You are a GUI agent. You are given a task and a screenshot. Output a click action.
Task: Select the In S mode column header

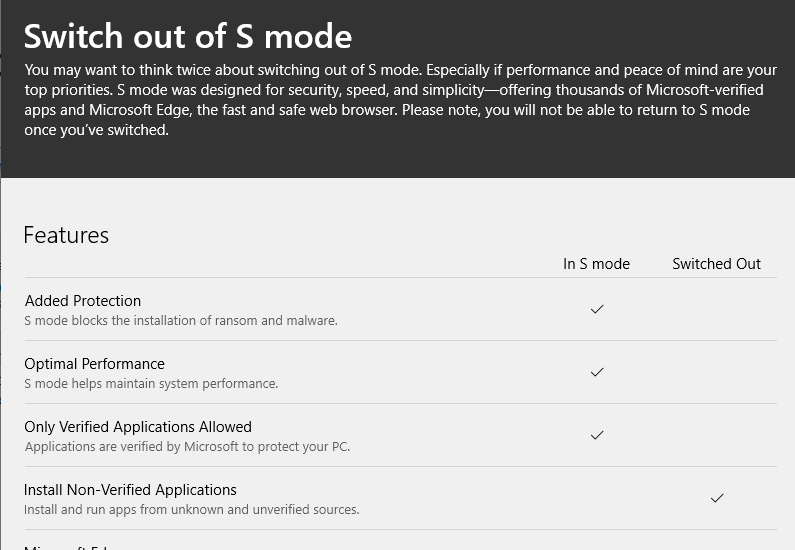point(596,264)
